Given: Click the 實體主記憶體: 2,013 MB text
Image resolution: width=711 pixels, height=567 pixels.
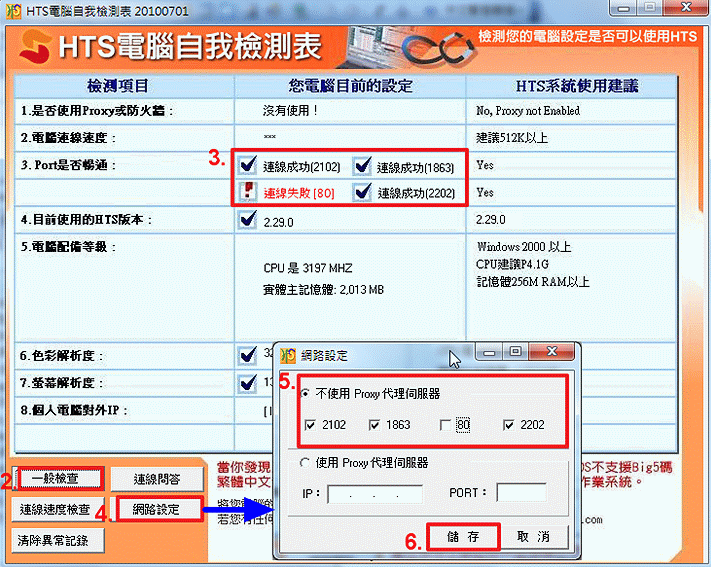Looking at the screenshot, I should click(x=323, y=290).
